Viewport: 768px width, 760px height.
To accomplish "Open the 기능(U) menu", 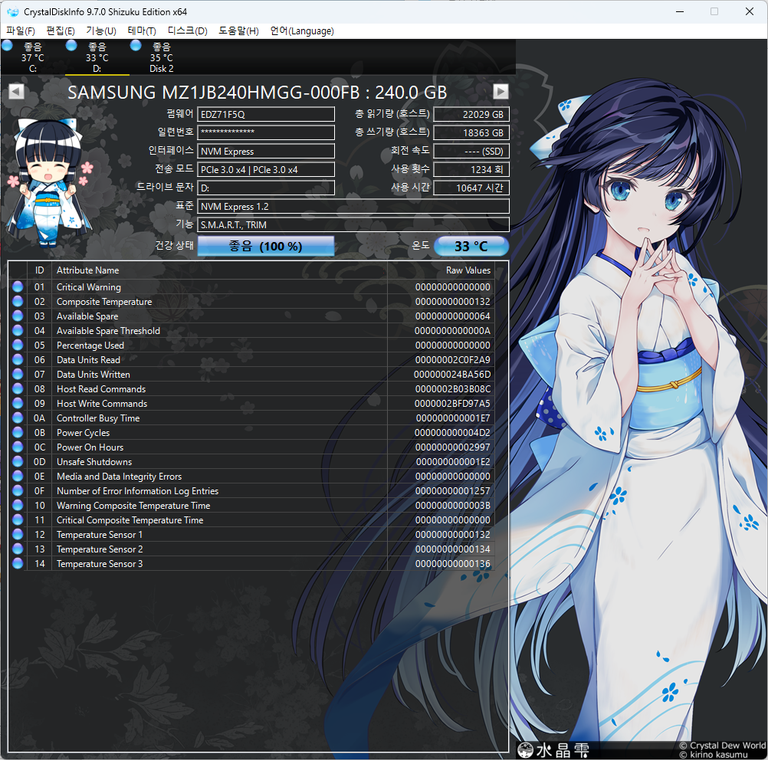I will click(x=101, y=31).
